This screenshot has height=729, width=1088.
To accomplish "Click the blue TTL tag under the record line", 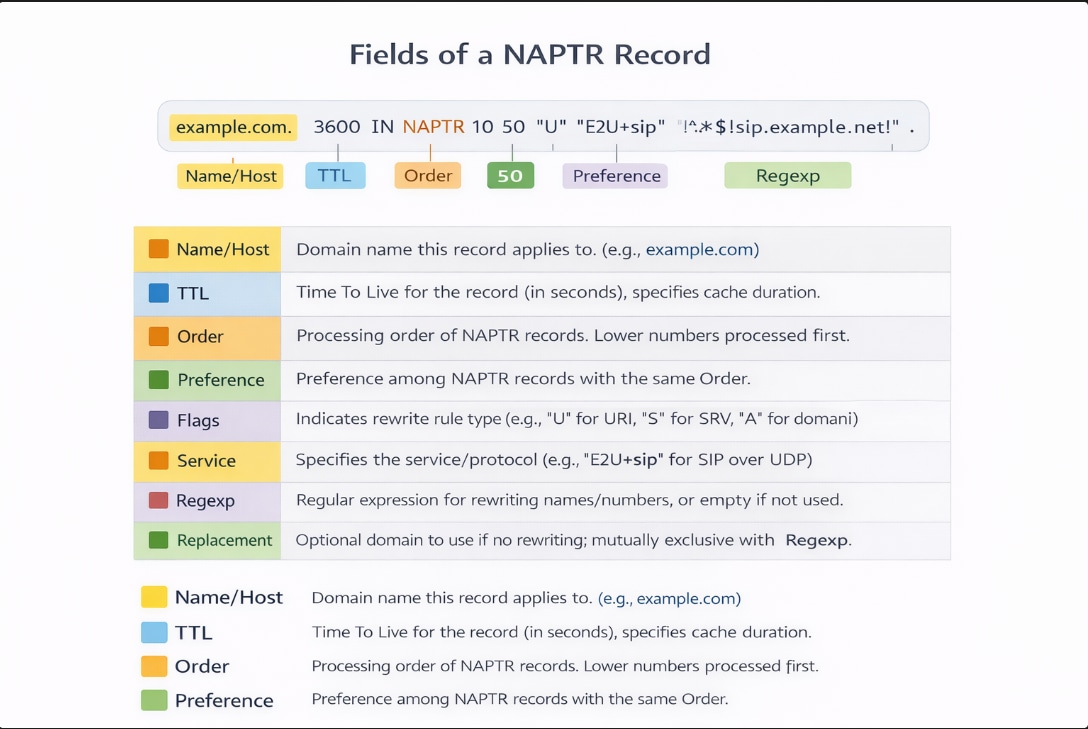I will point(335,176).
